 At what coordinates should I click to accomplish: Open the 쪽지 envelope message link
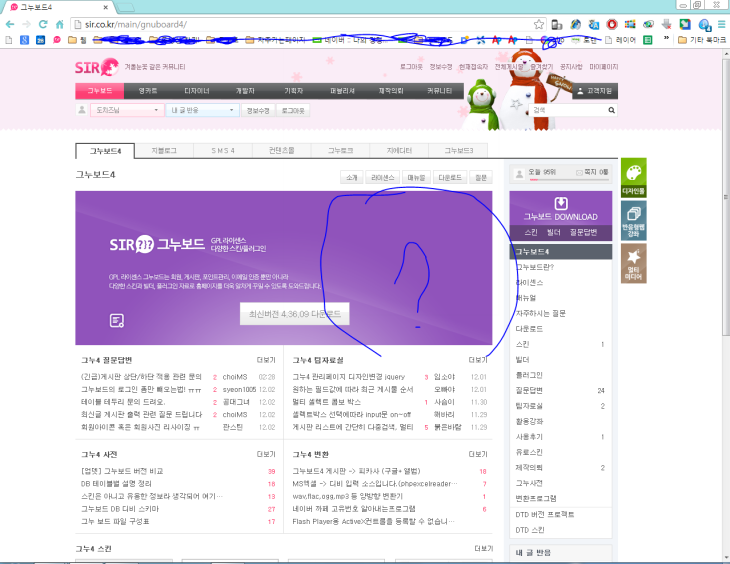(592, 172)
